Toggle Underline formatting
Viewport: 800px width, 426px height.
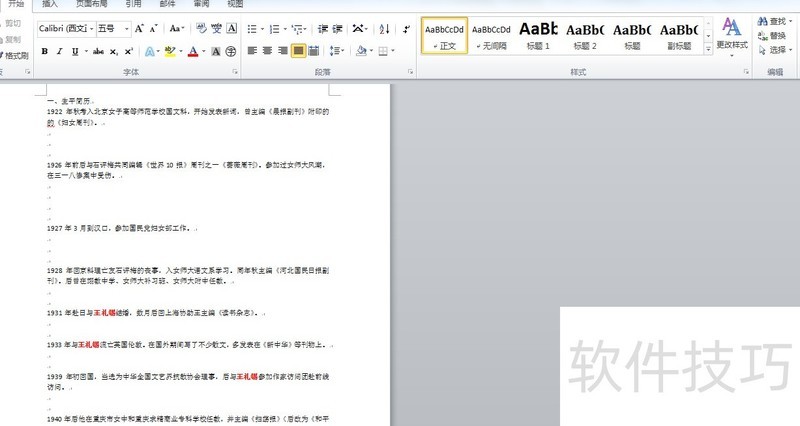75,52
